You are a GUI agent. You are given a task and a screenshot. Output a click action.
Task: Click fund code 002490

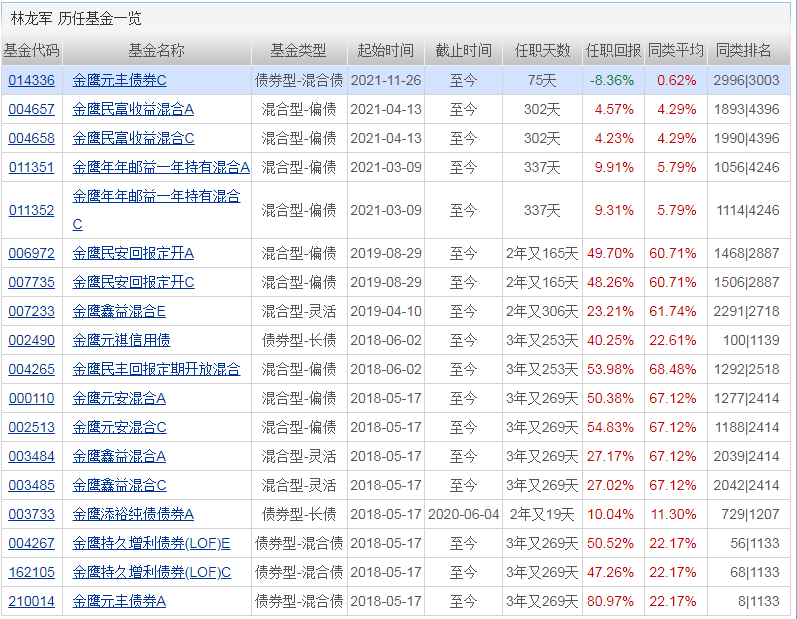coord(31,341)
